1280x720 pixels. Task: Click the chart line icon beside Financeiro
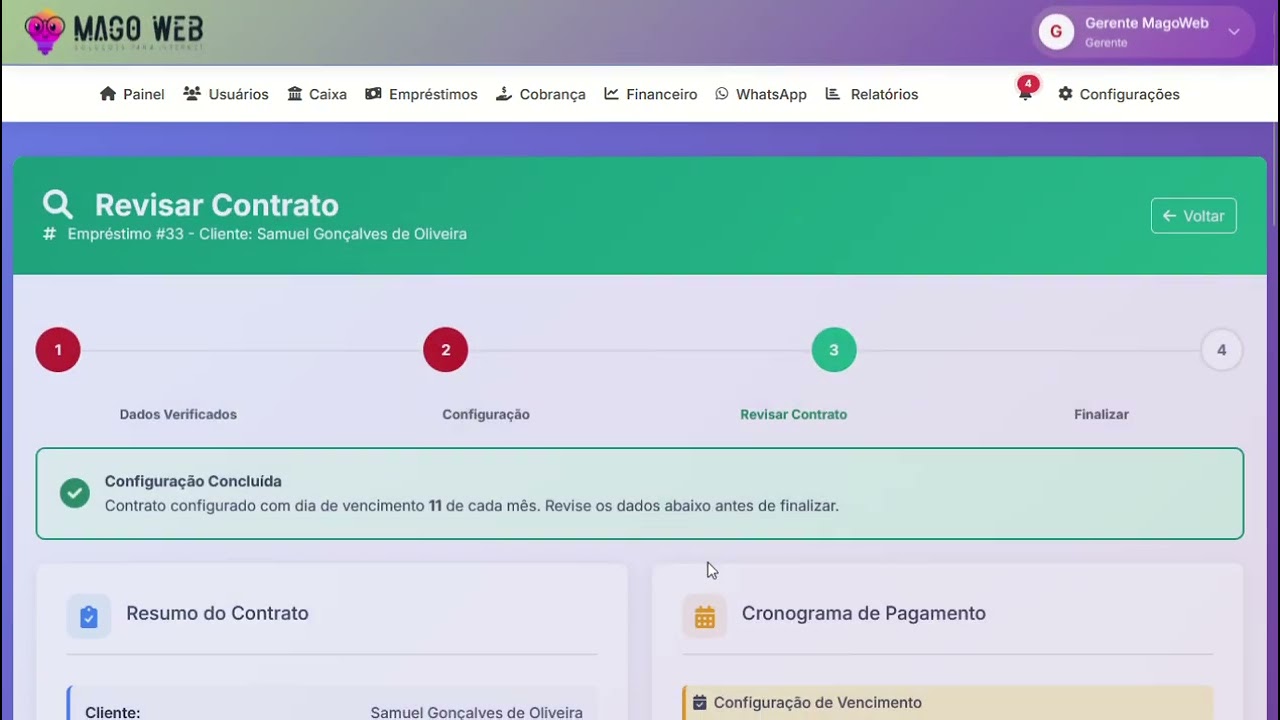click(x=611, y=94)
